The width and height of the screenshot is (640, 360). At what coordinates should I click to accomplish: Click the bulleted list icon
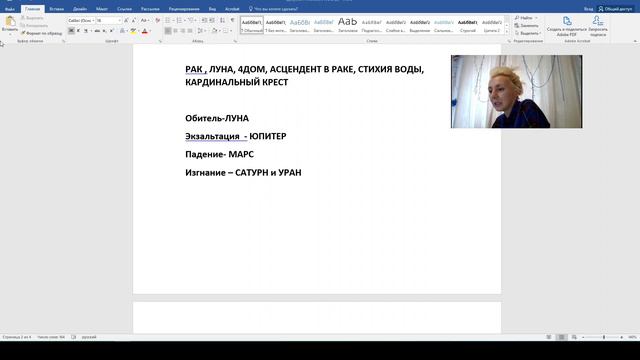click(169, 20)
